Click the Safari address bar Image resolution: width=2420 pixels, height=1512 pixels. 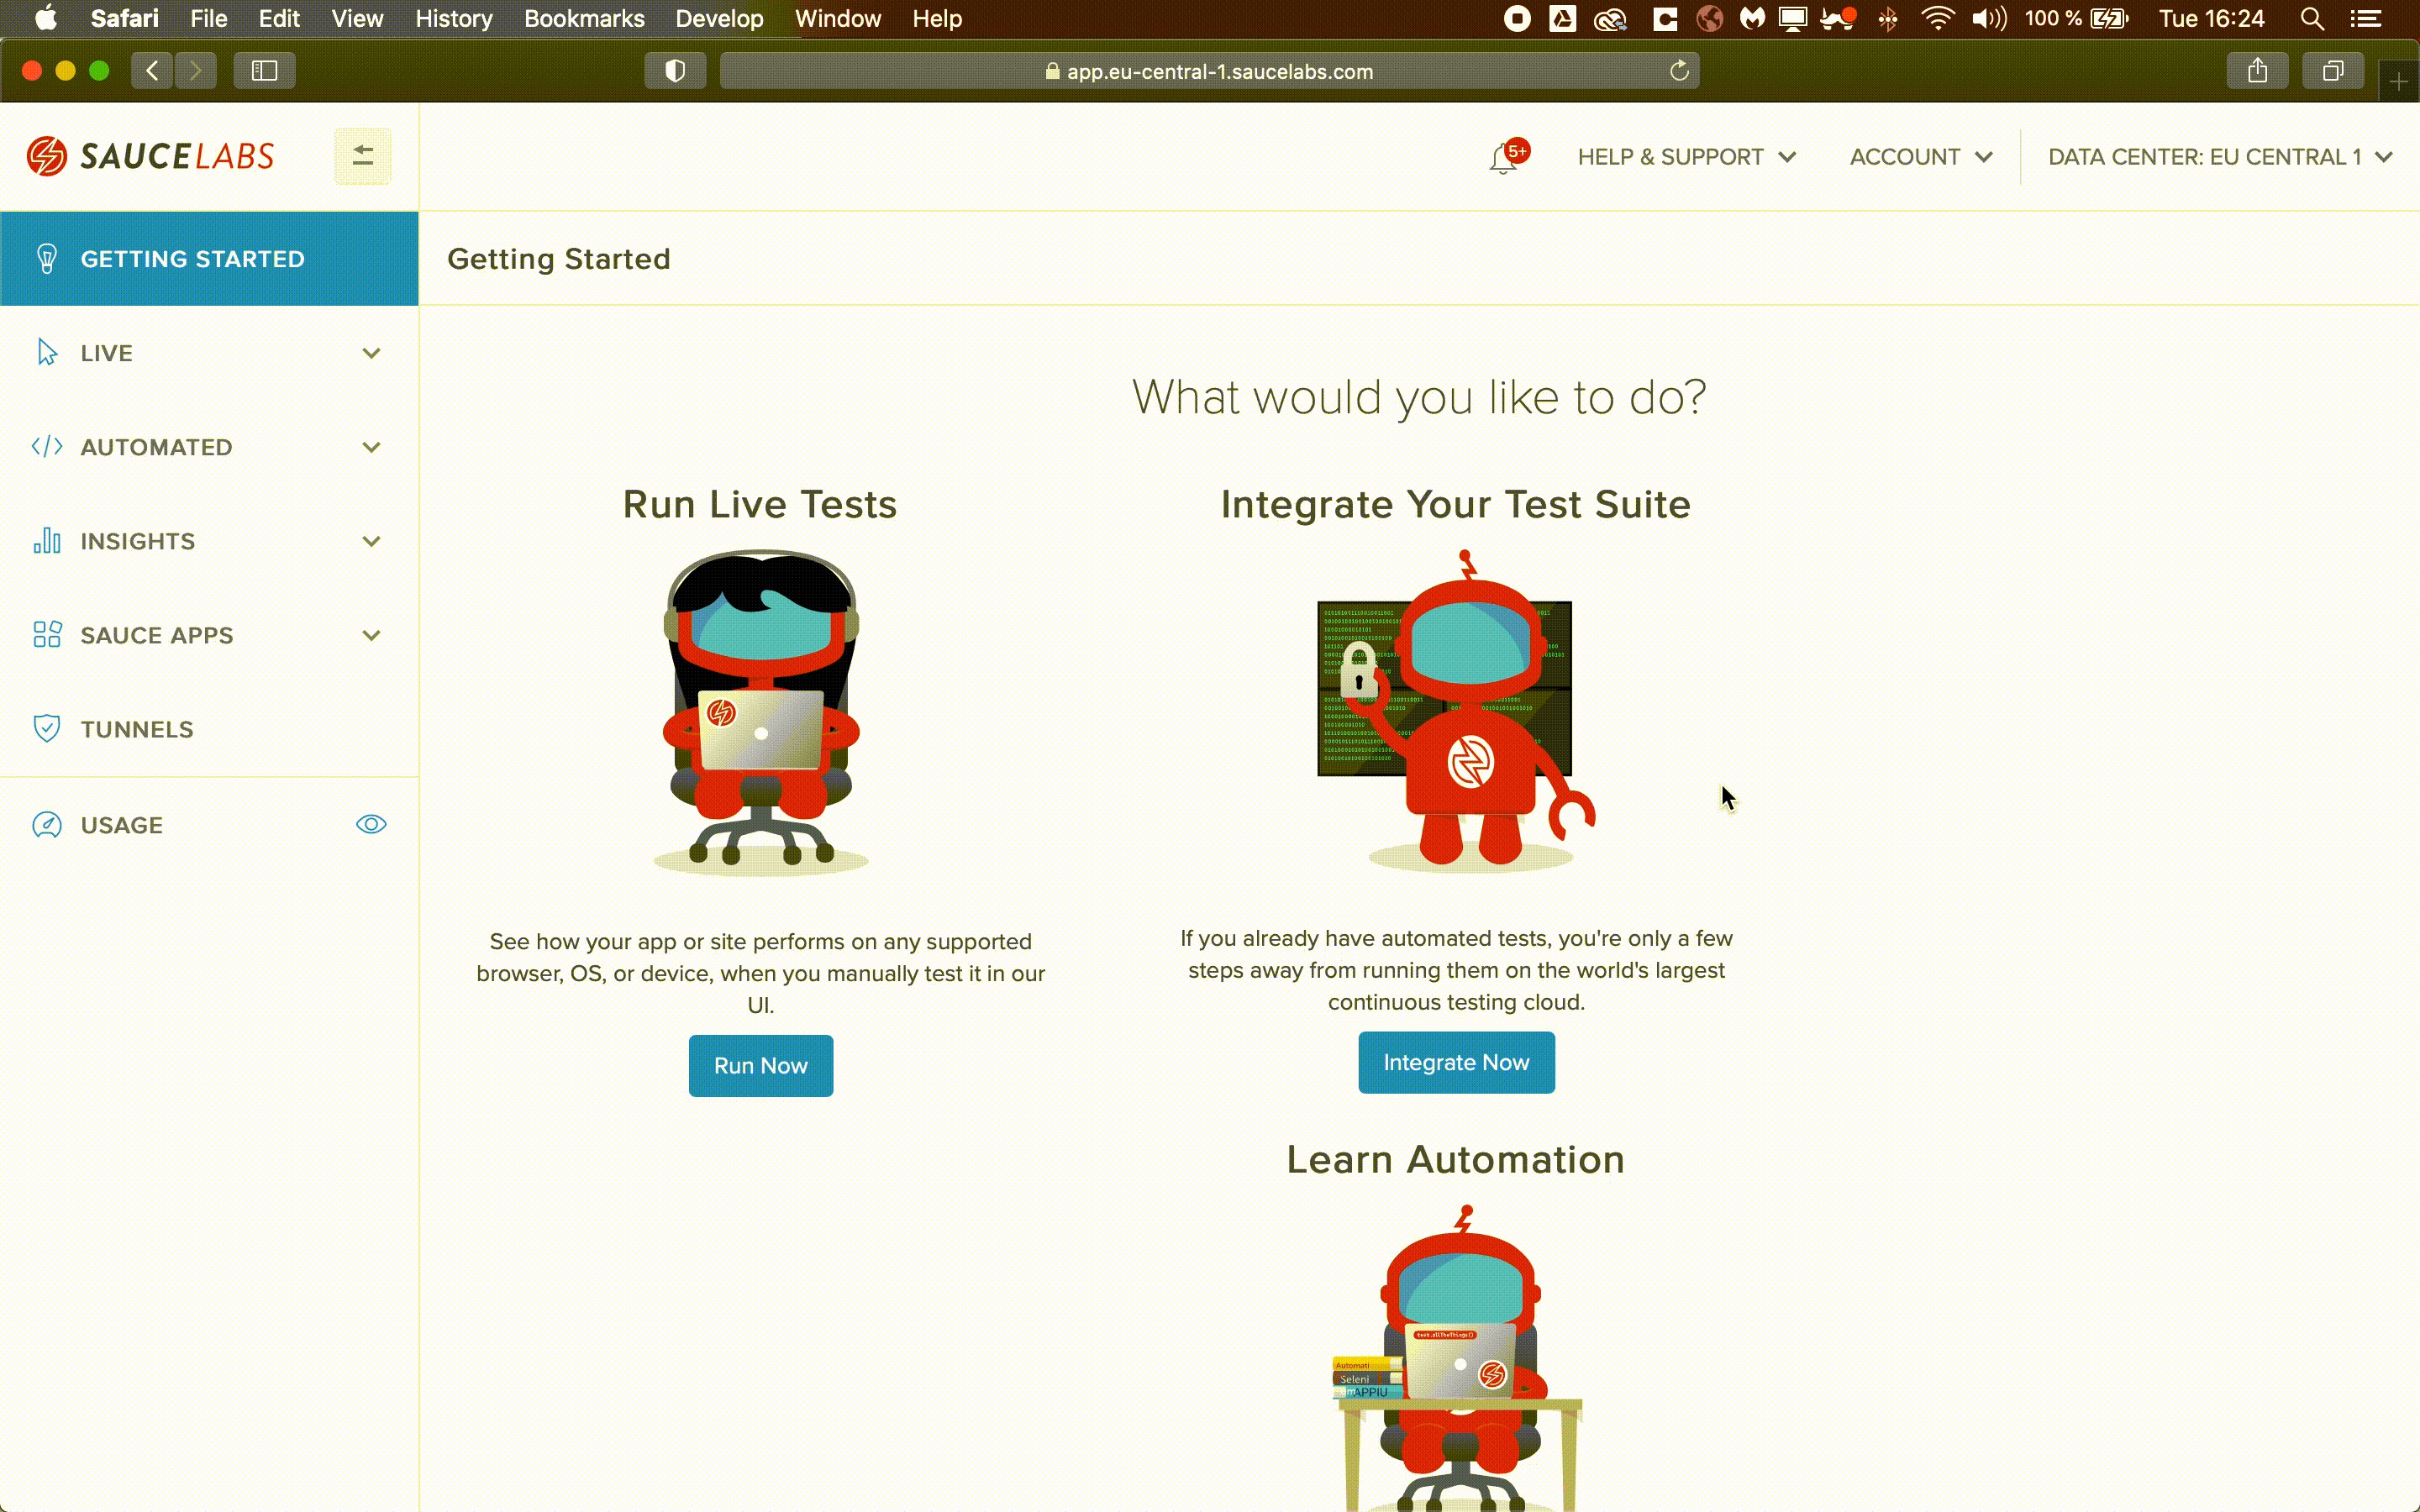(1209, 71)
